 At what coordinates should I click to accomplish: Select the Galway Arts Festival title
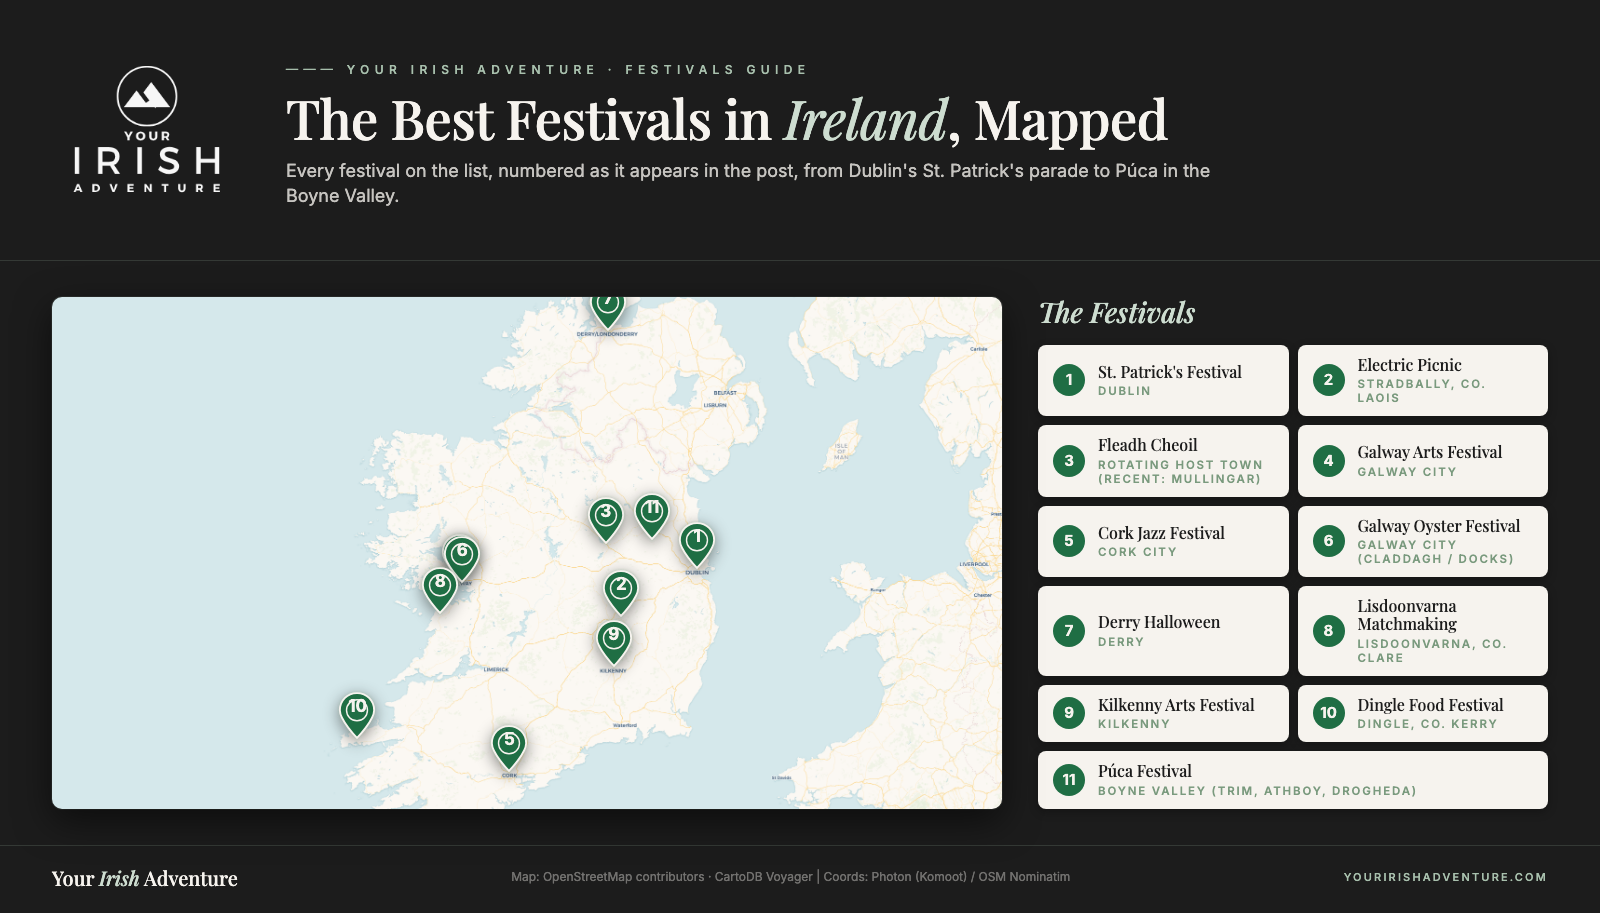point(1429,452)
